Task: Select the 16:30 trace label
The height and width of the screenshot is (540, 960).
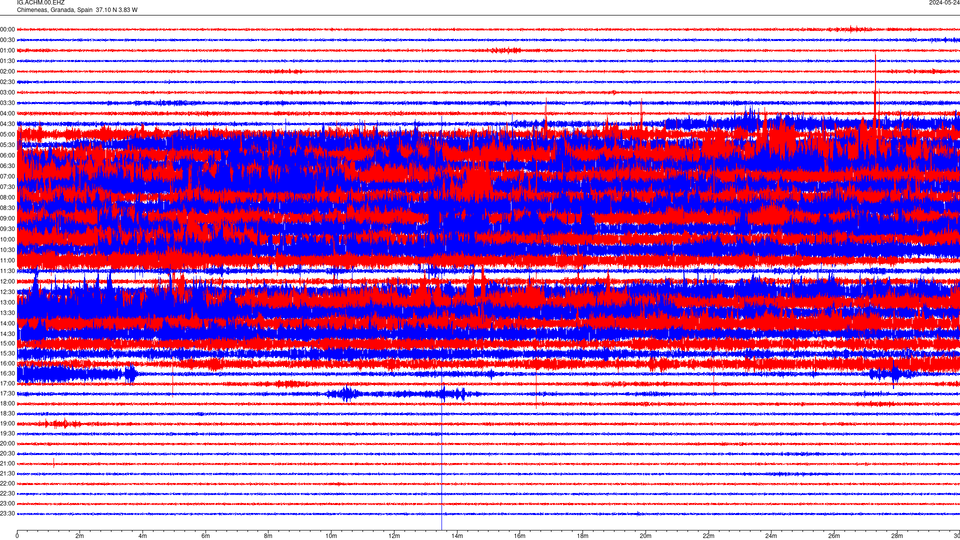Action: click(x=7, y=373)
